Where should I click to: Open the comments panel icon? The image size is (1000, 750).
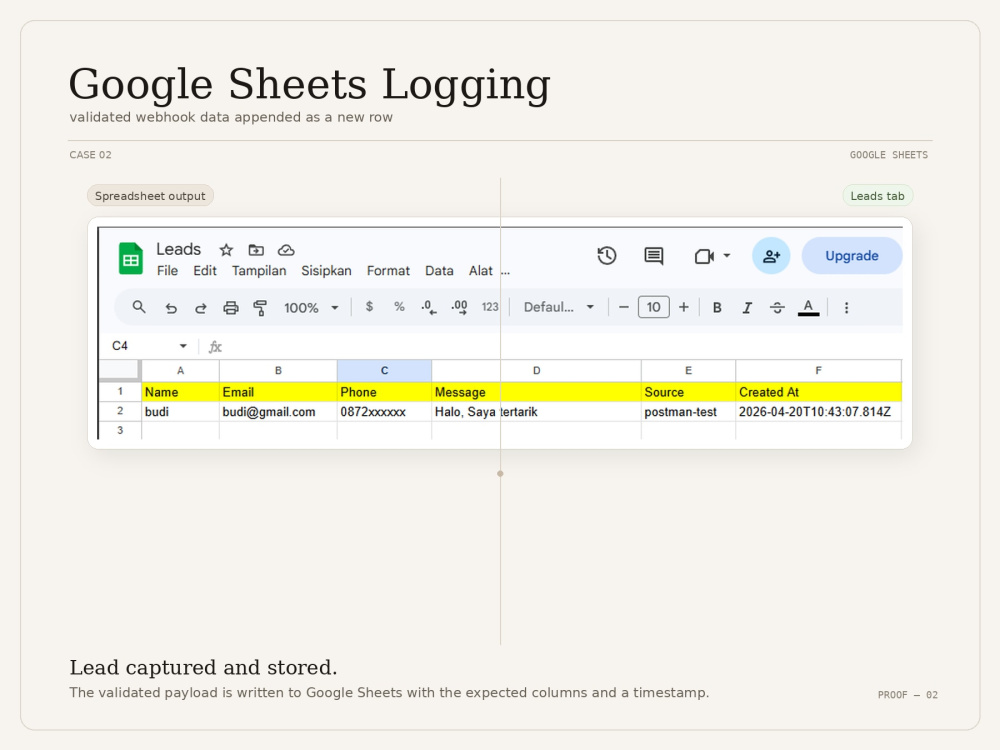[x=654, y=256]
